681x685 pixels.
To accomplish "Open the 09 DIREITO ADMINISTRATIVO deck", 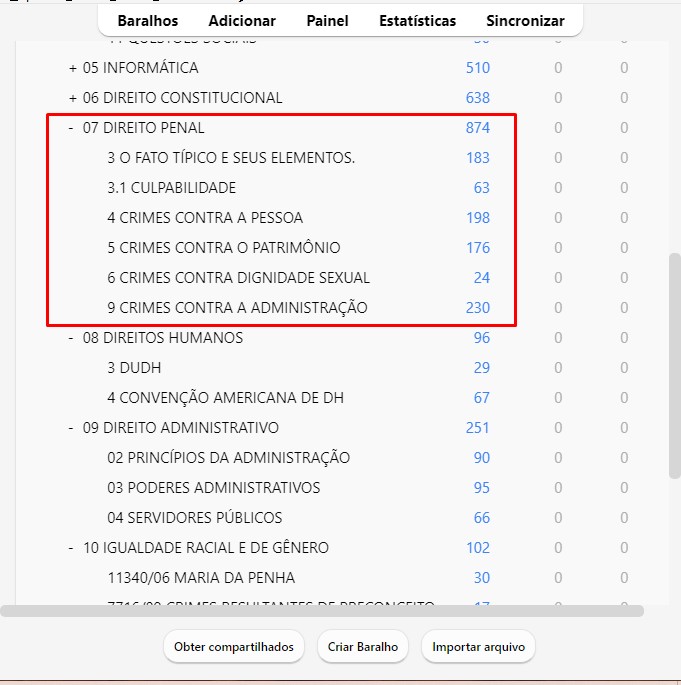I will [x=180, y=428].
